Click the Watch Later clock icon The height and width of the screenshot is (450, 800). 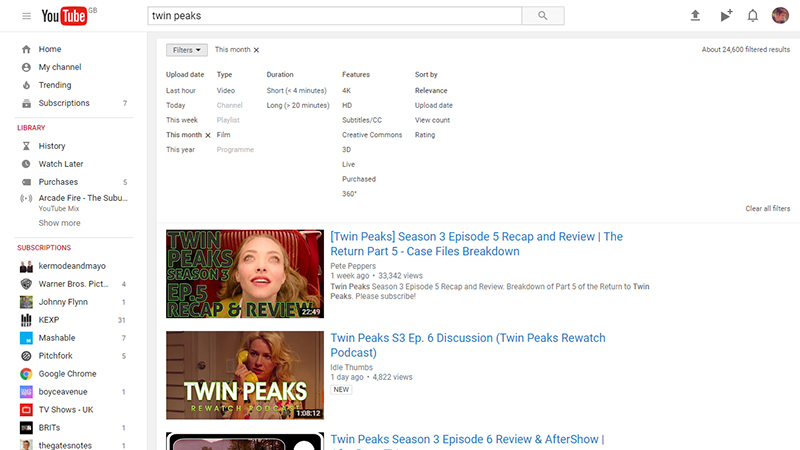27,164
